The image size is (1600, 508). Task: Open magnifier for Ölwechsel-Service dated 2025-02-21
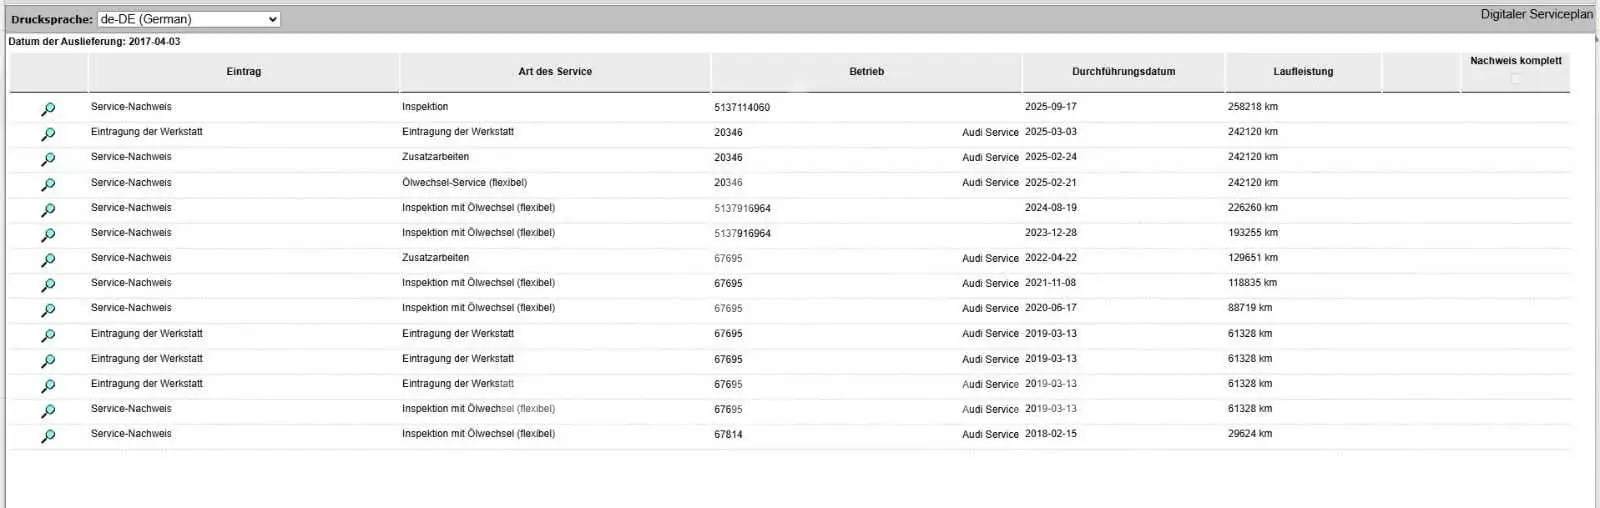pyautogui.click(x=48, y=184)
